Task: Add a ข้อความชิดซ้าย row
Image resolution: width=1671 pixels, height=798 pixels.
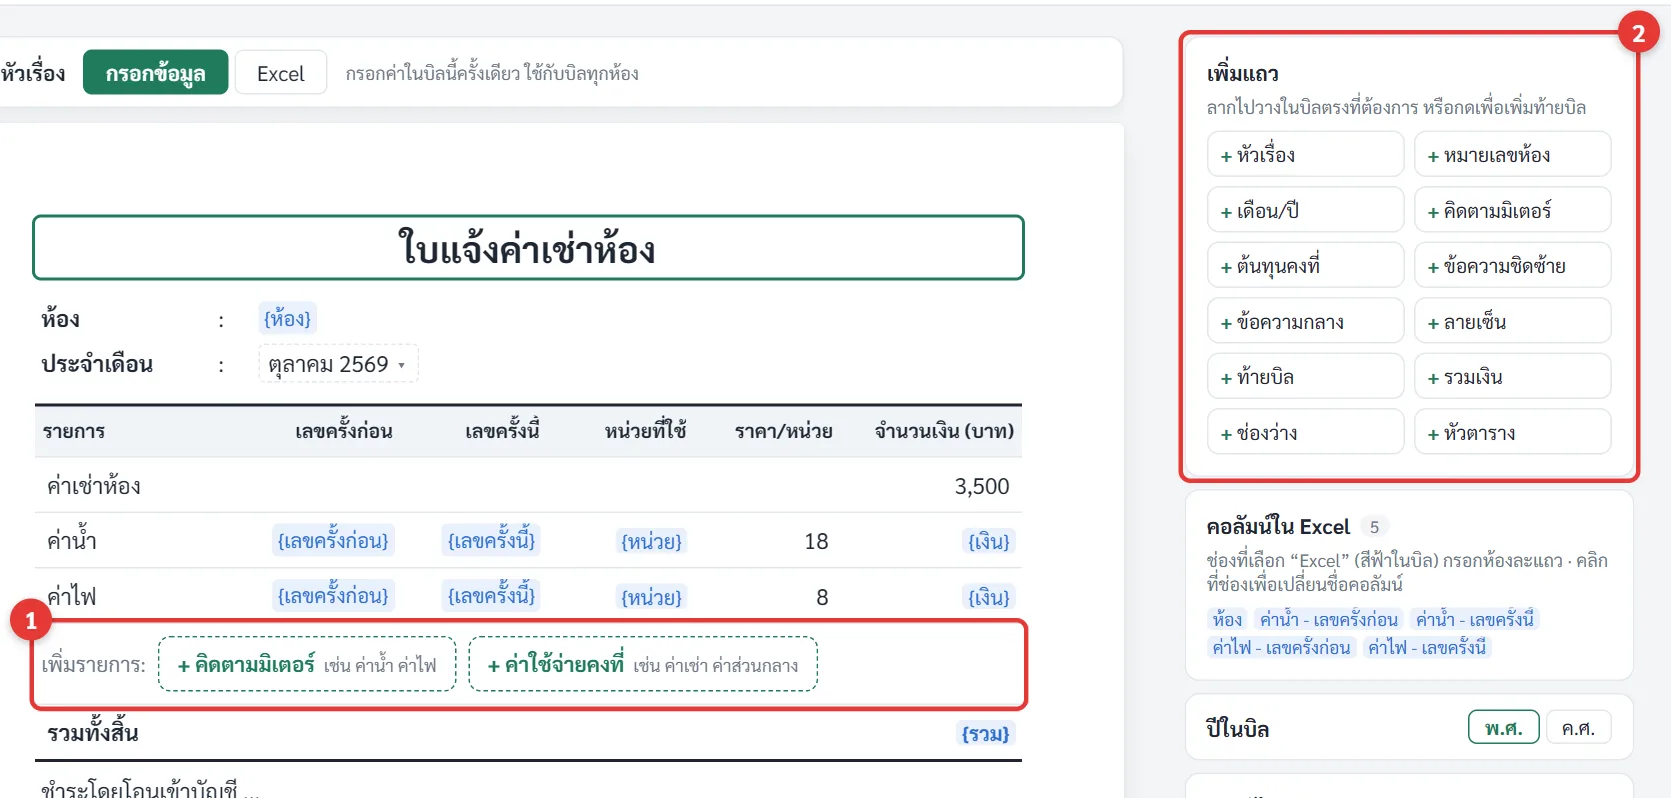Action: [x=1512, y=266]
